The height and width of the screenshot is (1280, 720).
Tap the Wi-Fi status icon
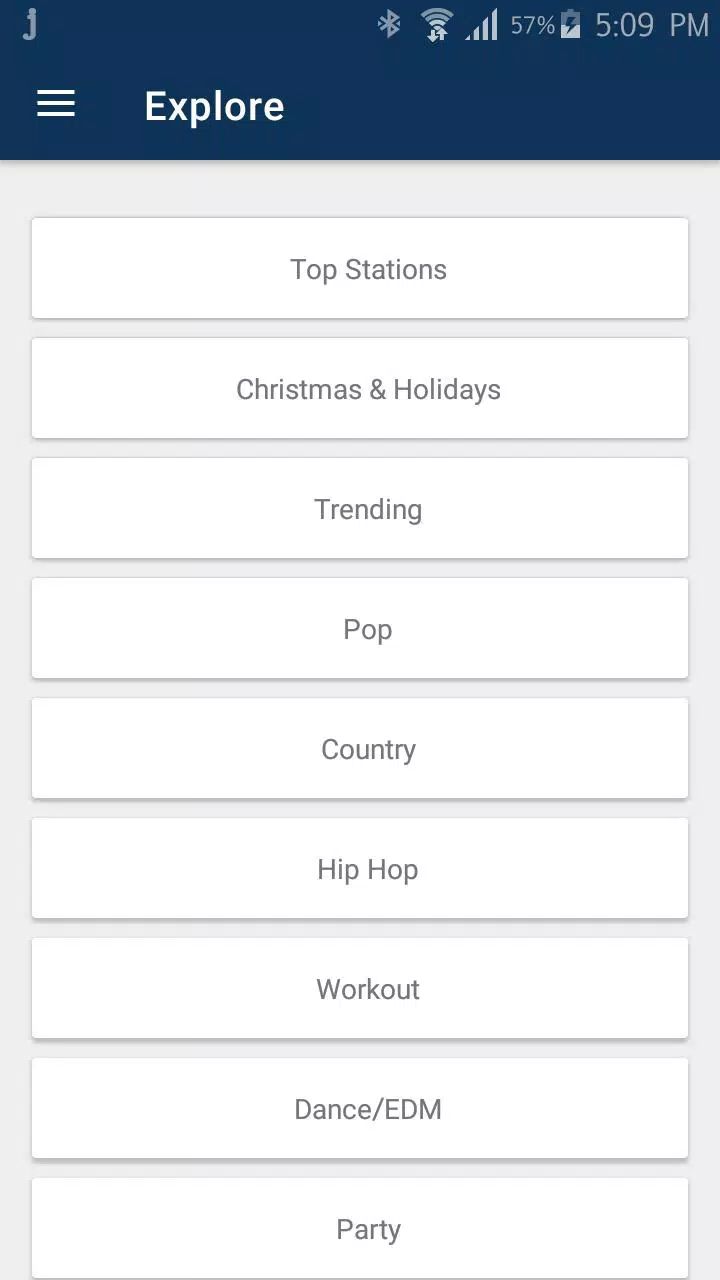tap(436, 25)
